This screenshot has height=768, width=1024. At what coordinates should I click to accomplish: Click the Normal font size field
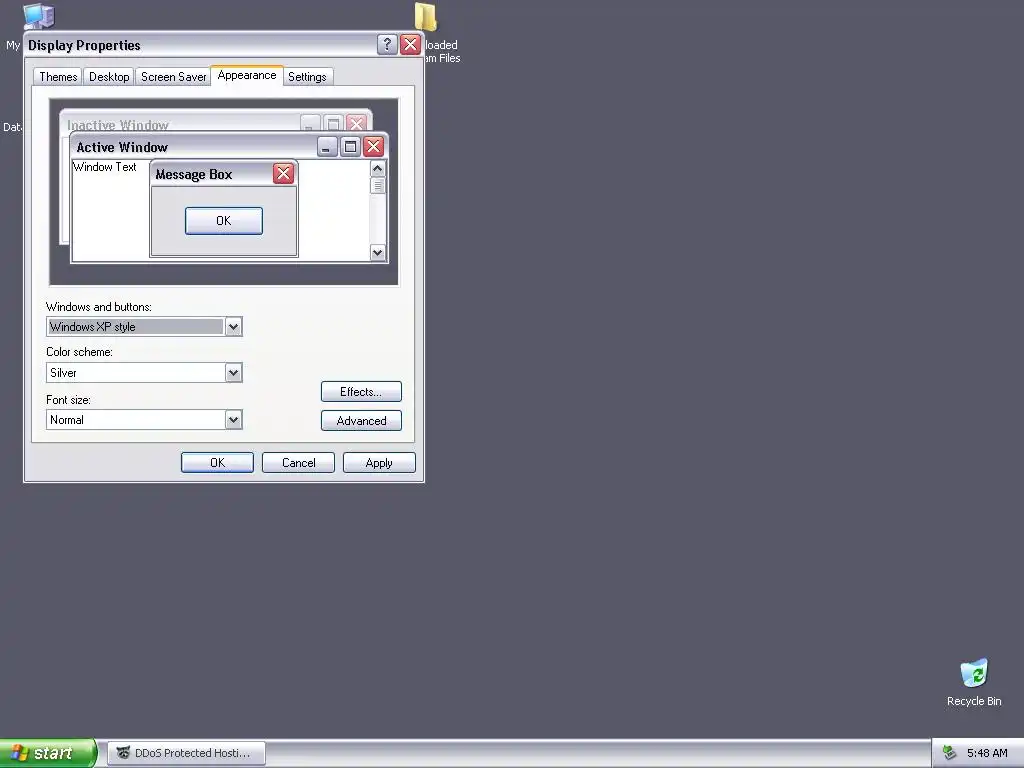(144, 420)
